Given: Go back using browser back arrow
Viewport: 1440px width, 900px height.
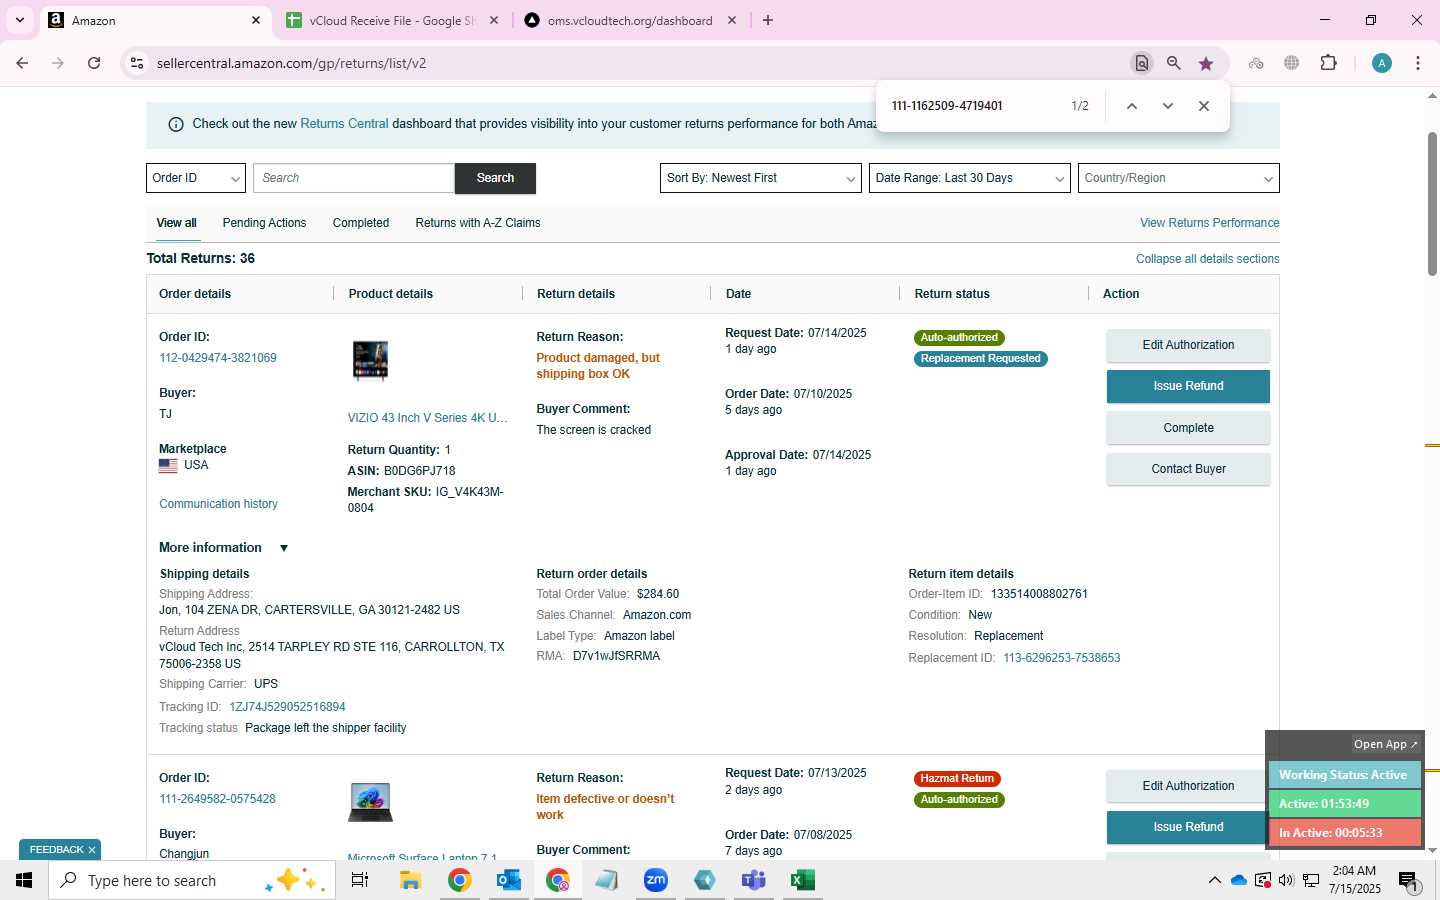Looking at the screenshot, I should 22,63.
